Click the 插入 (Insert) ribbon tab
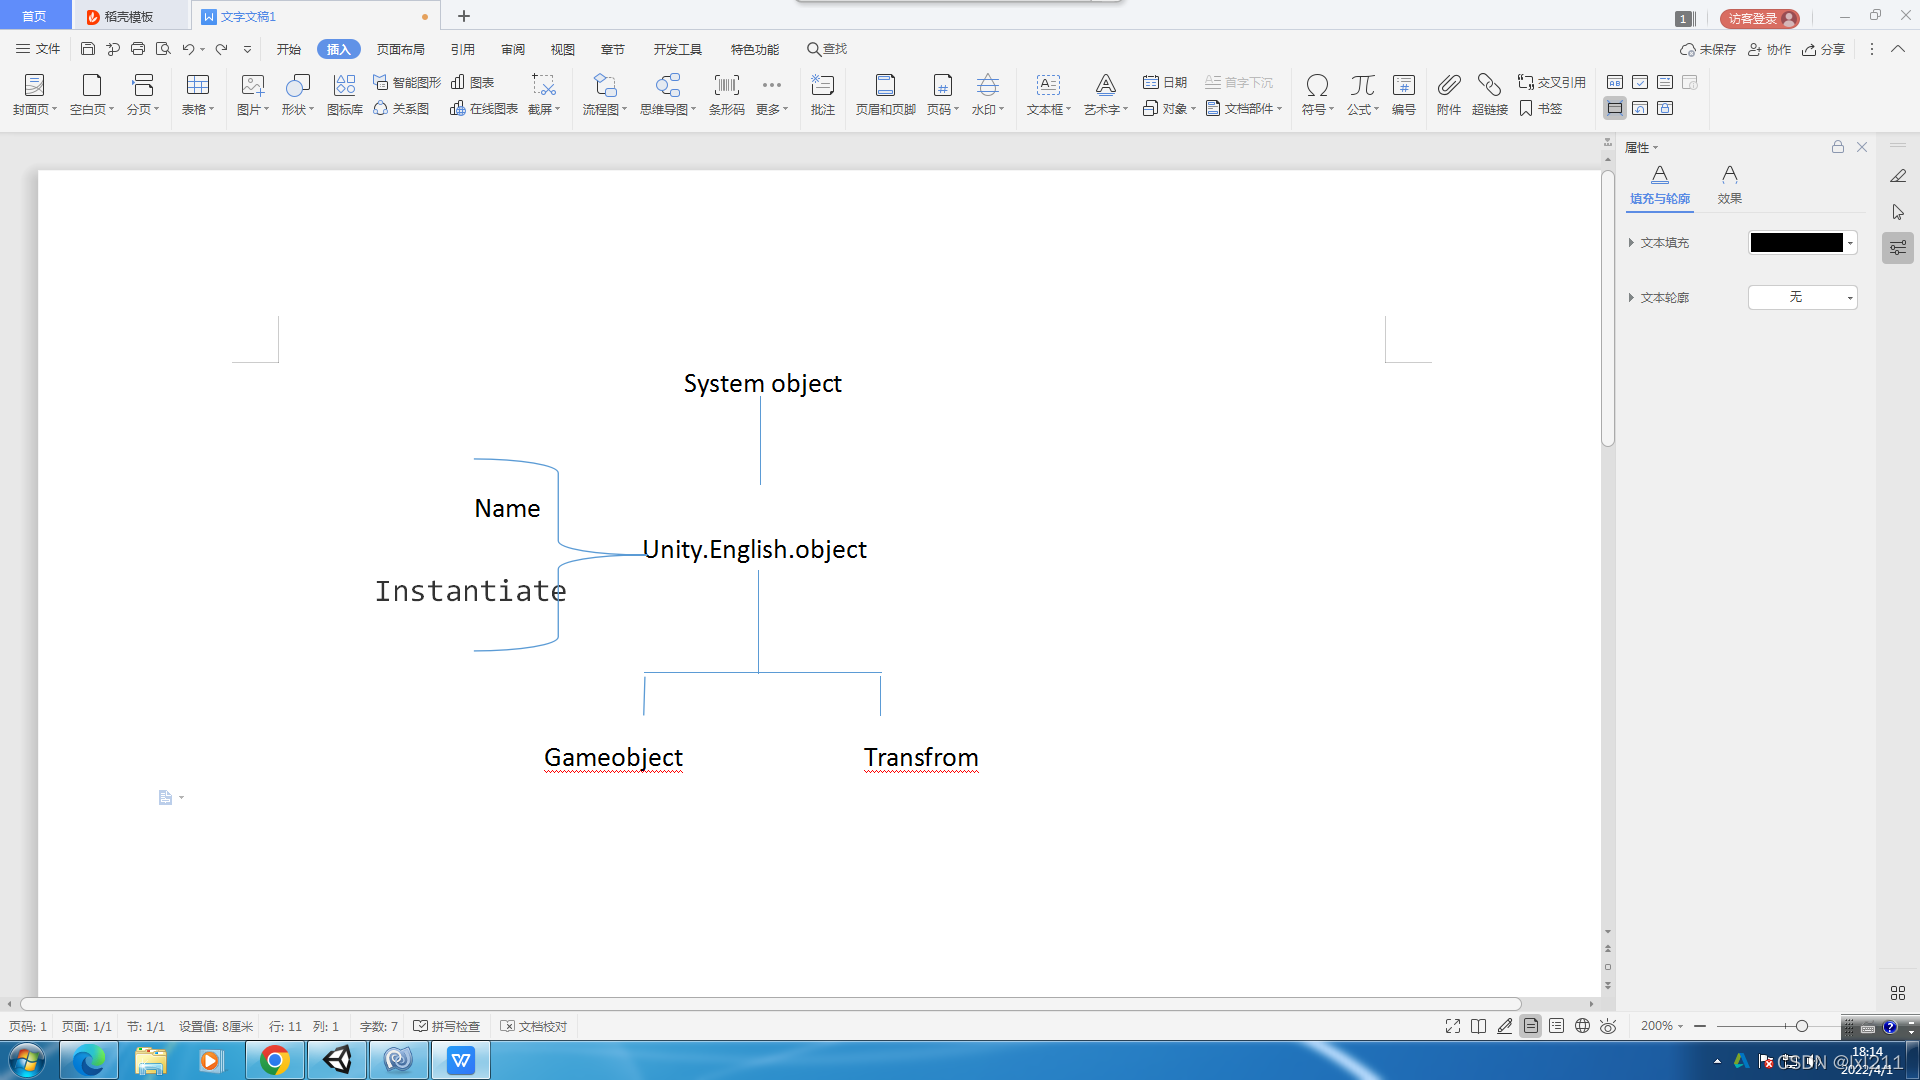1920x1080 pixels. 340,49
